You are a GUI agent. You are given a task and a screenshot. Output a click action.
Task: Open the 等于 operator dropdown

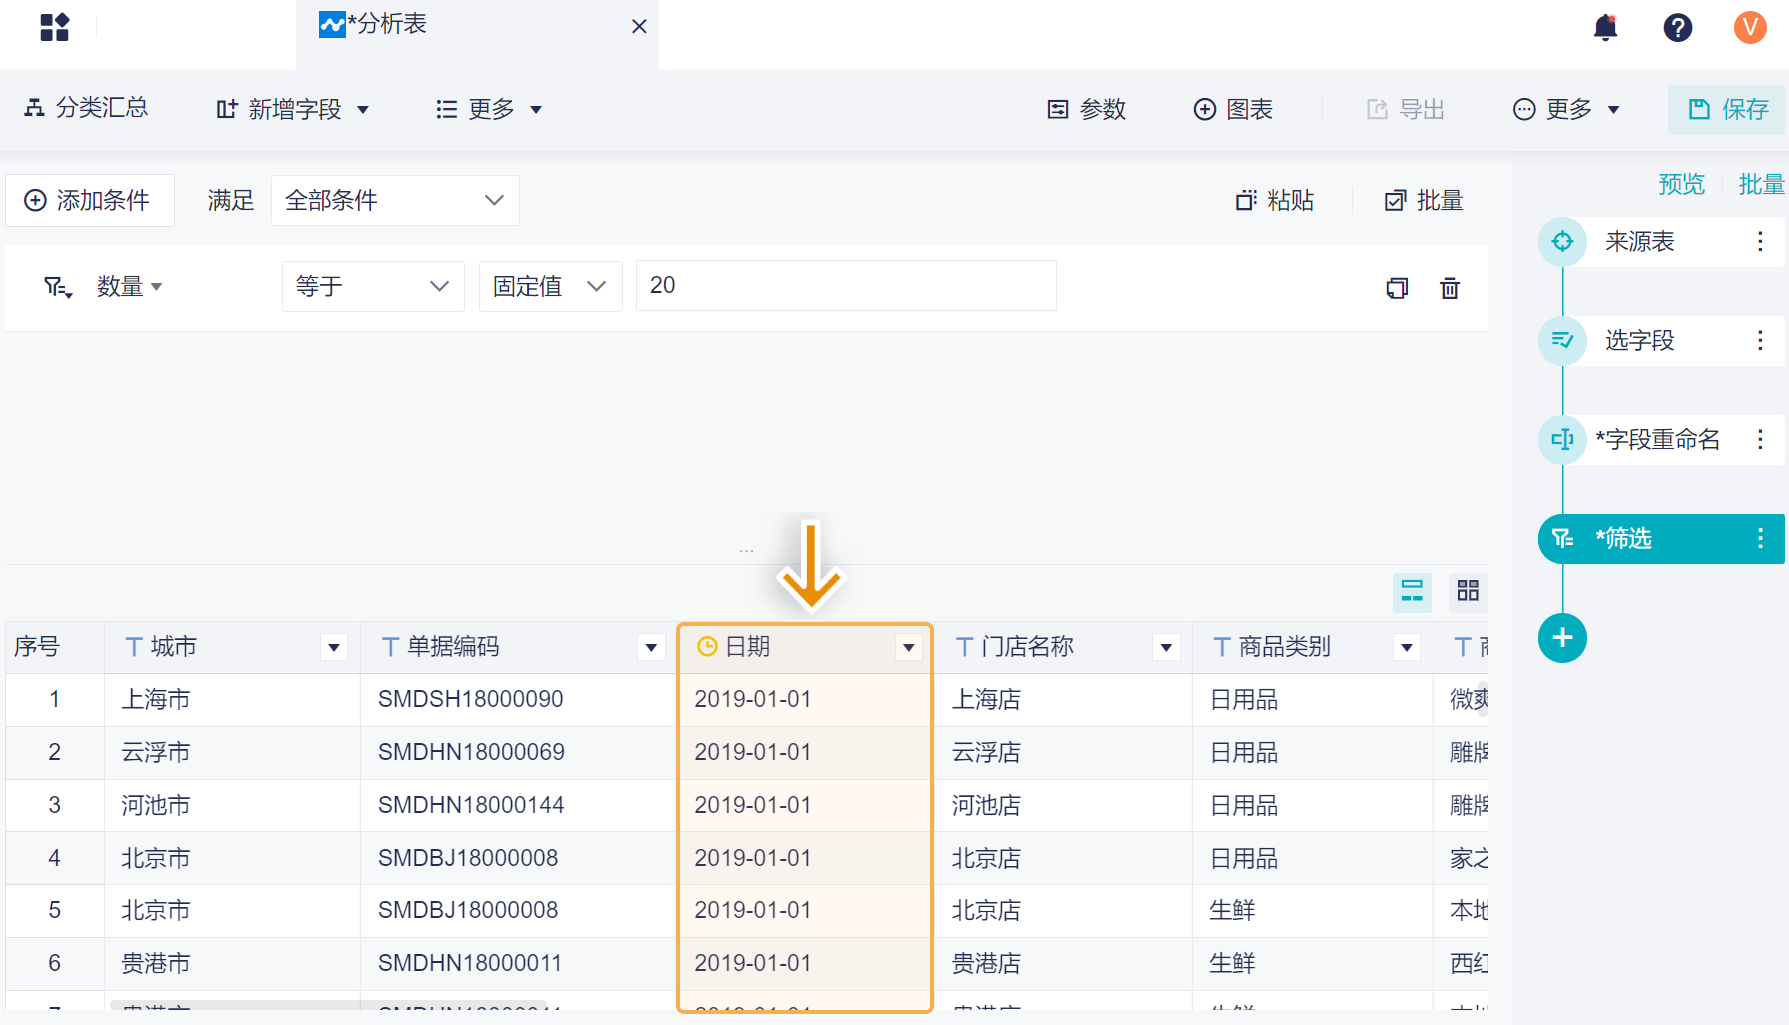coord(373,286)
